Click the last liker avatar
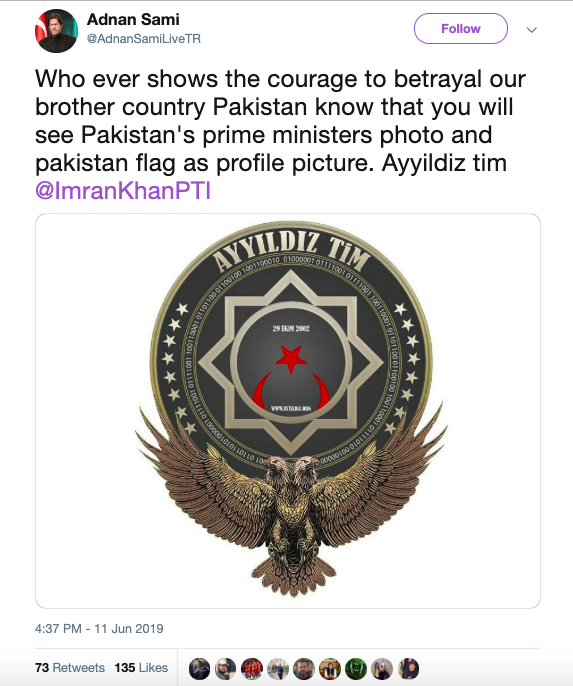This screenshot has height=686, width=573. [409, 668]
